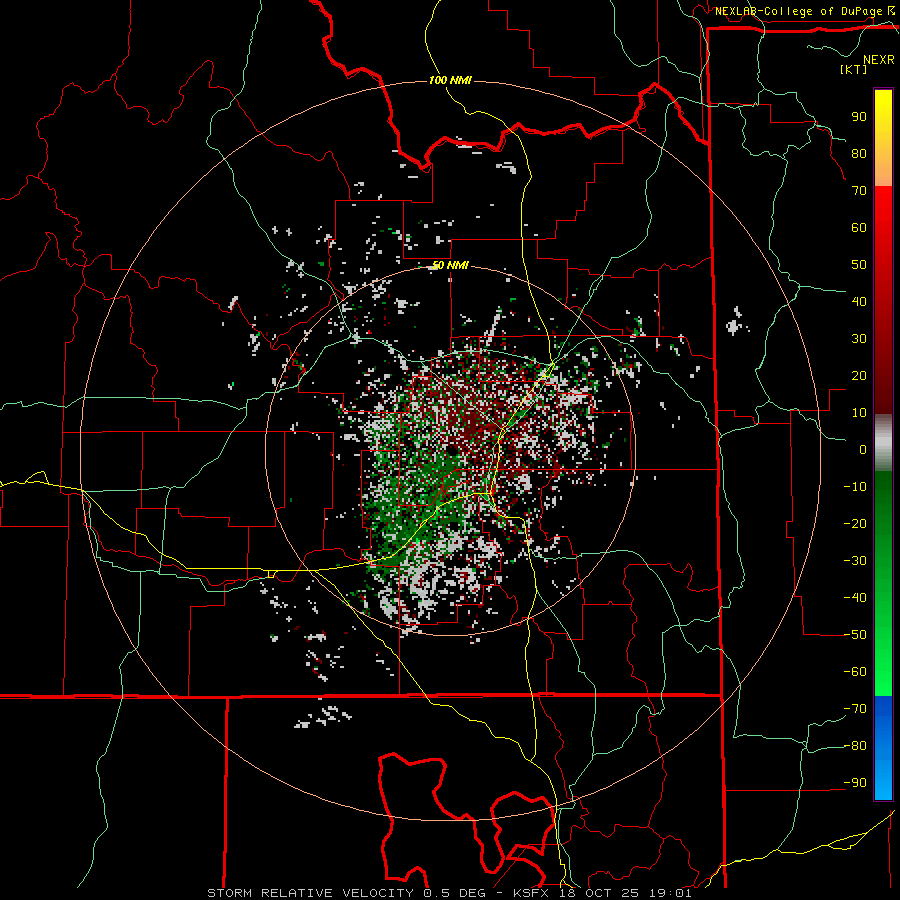Click the 0.5 DEG elevation angle text
The image size is (900, 900).
pyautogui.click(x=455, y=893)
